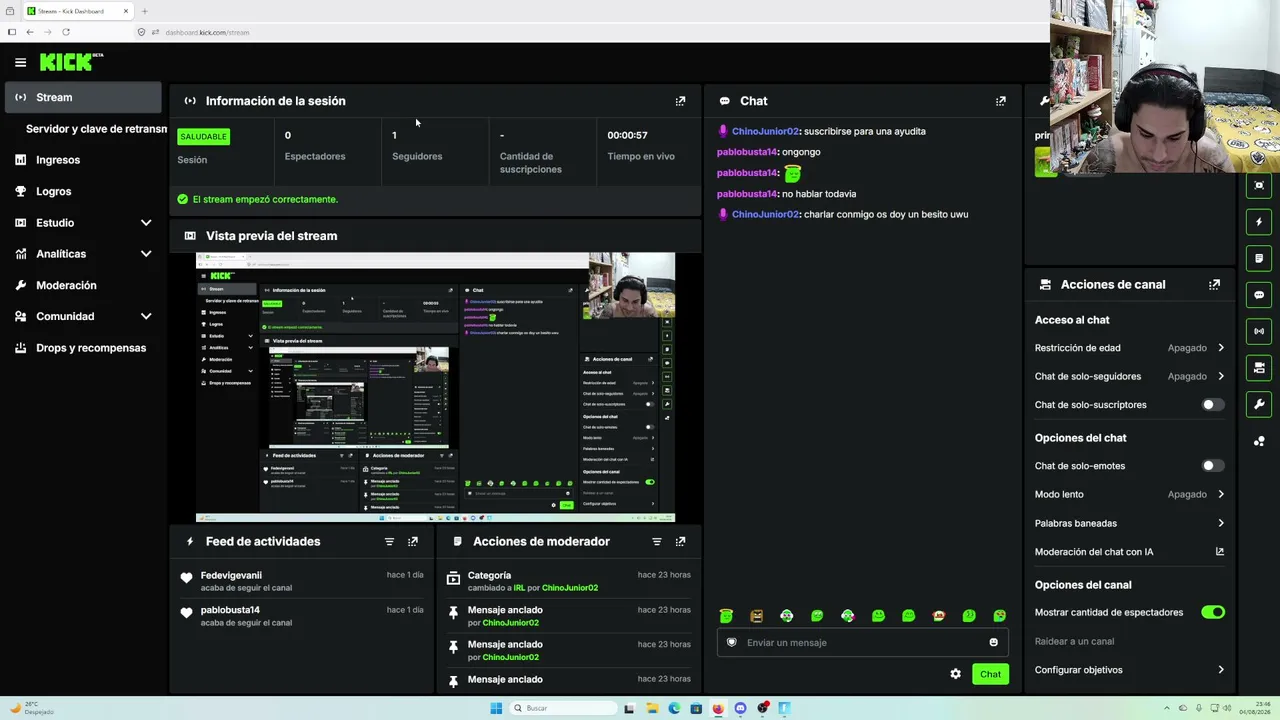Click ChinoJunior02 username in the first chat message
The image size is (1280, 720).
(x=765, y=131)
